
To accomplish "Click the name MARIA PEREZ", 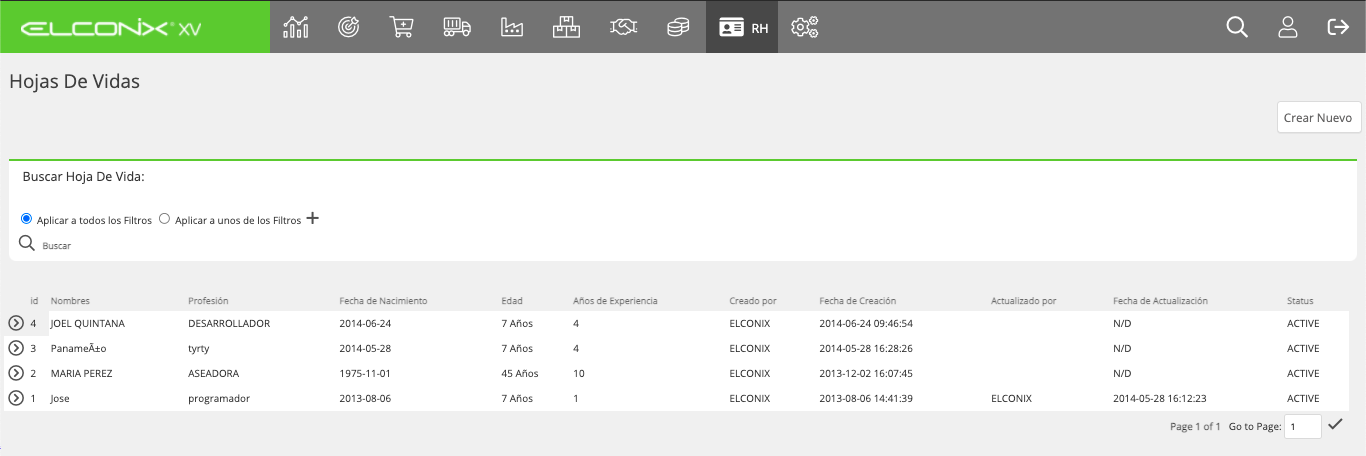I will pos(81,373).
